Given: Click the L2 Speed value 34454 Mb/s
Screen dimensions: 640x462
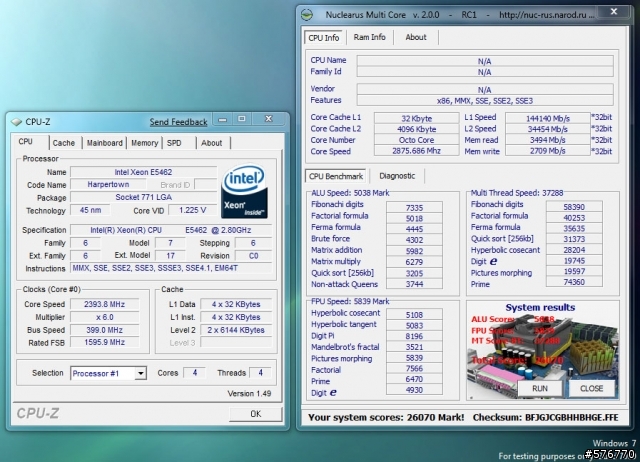Looking at the screenshot, I should coord(548,129).
